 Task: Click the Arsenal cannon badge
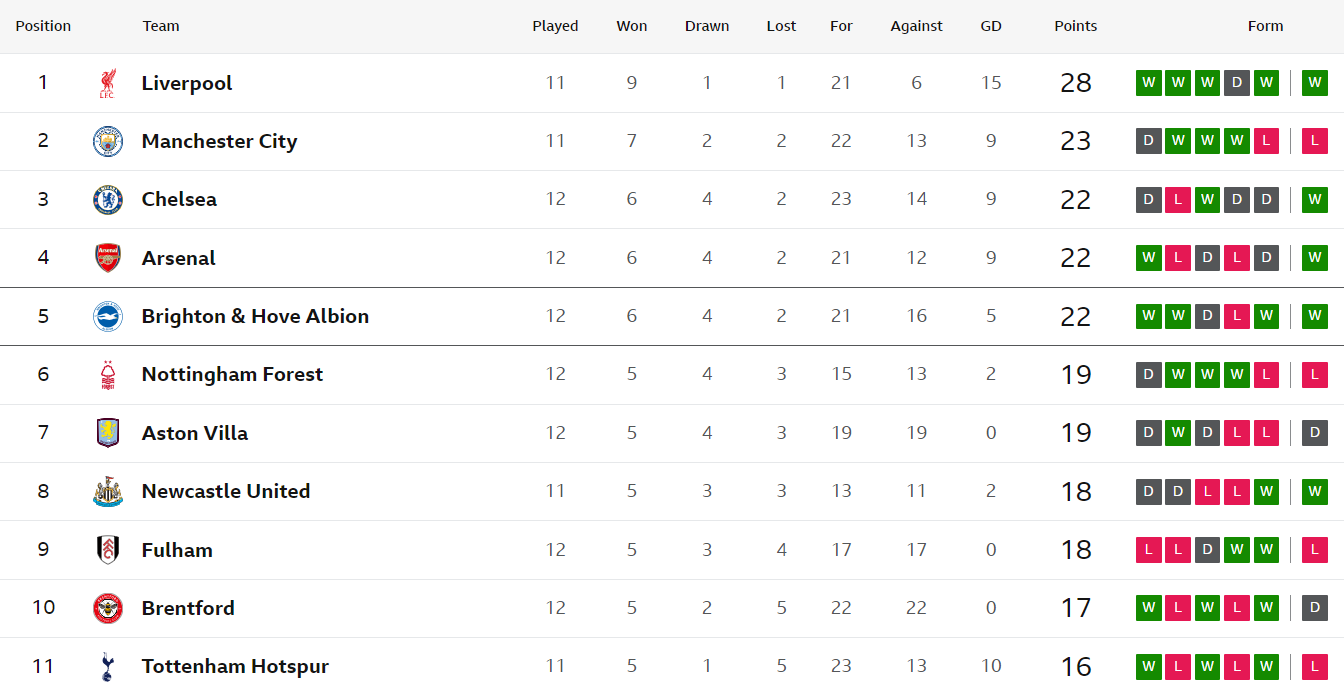107,258
